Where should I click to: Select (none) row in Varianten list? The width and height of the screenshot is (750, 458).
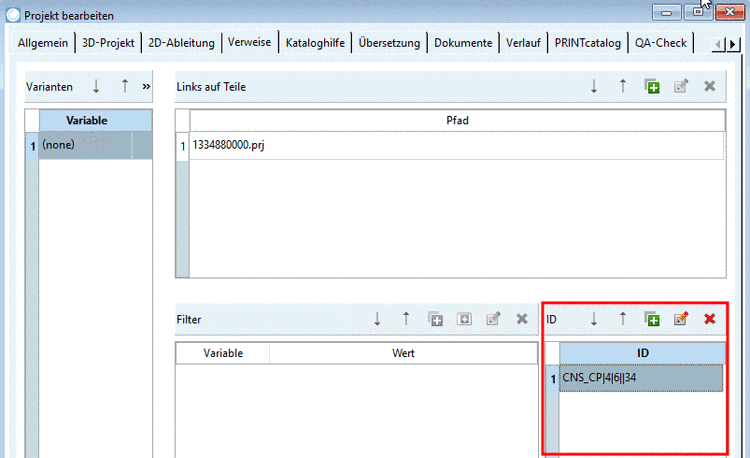96,145
